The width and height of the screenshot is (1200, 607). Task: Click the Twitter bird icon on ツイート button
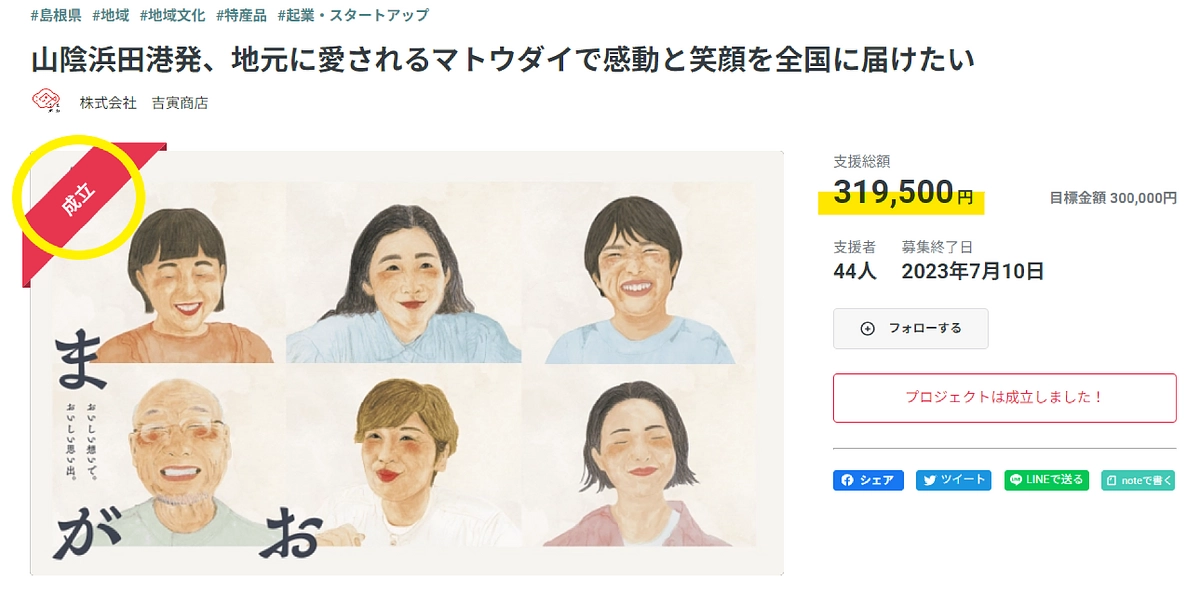[x=929, y=480]
